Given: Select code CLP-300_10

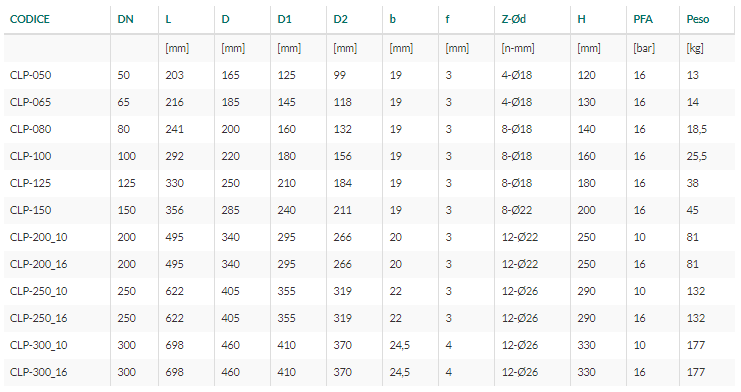Looking at the screenshot, I should (x=39, y=345).
